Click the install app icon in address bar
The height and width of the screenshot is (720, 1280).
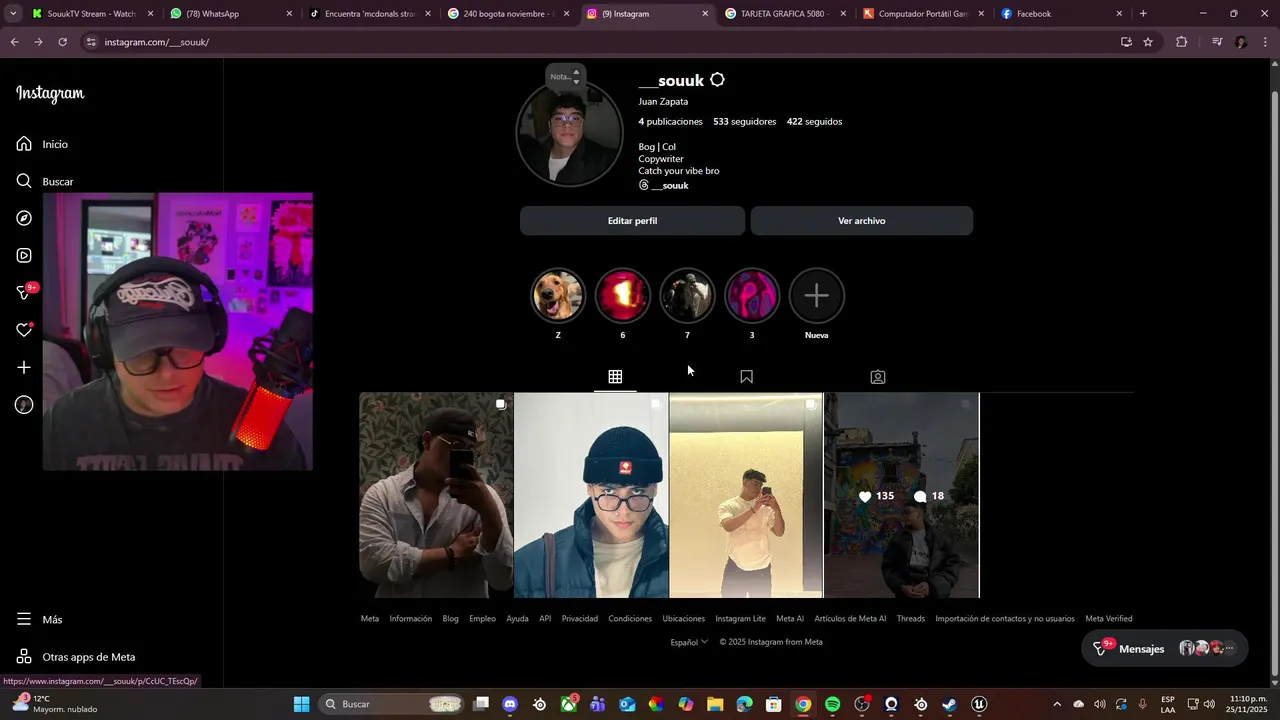1126,42
